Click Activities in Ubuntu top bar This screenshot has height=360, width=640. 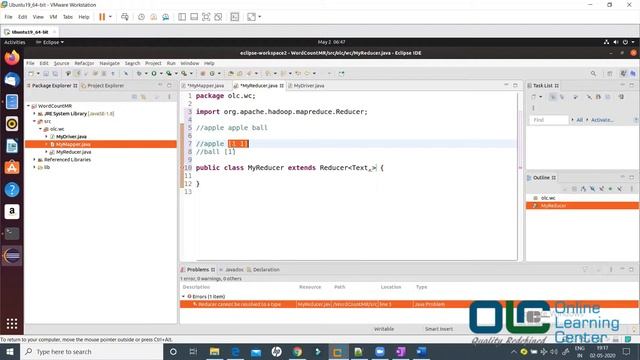point(15,42)
